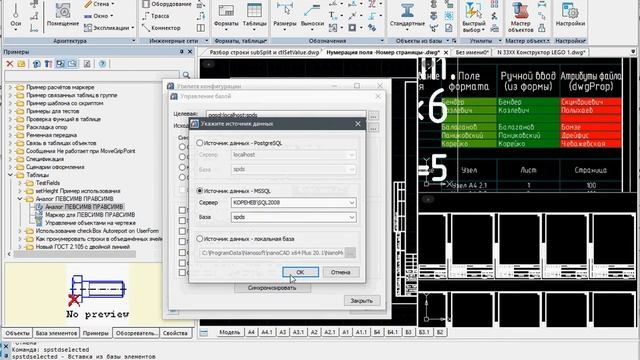Expand Пример расчётов маркере folder
Screen dimensions: 640x360
point(11,87)
